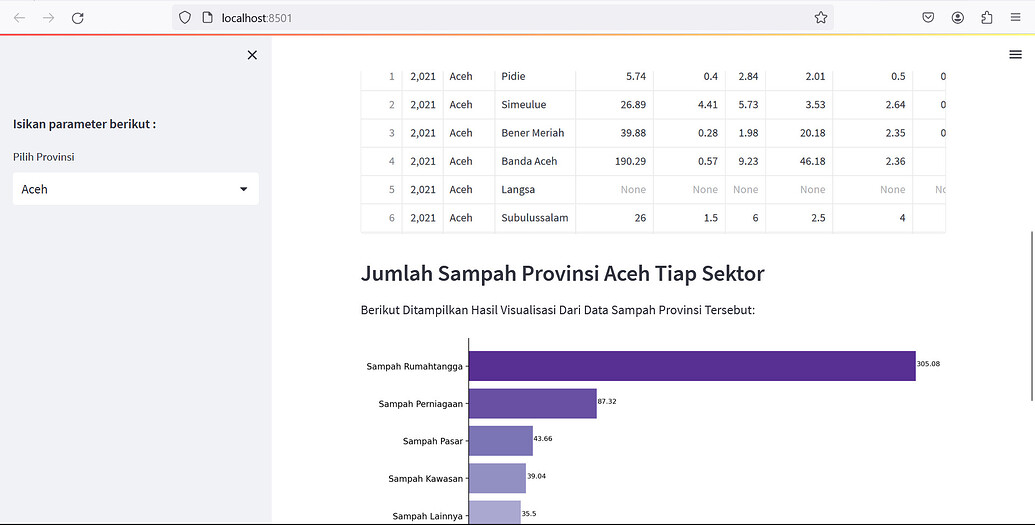
Task: Click the site information page icon
Action: tap(207, 18)
